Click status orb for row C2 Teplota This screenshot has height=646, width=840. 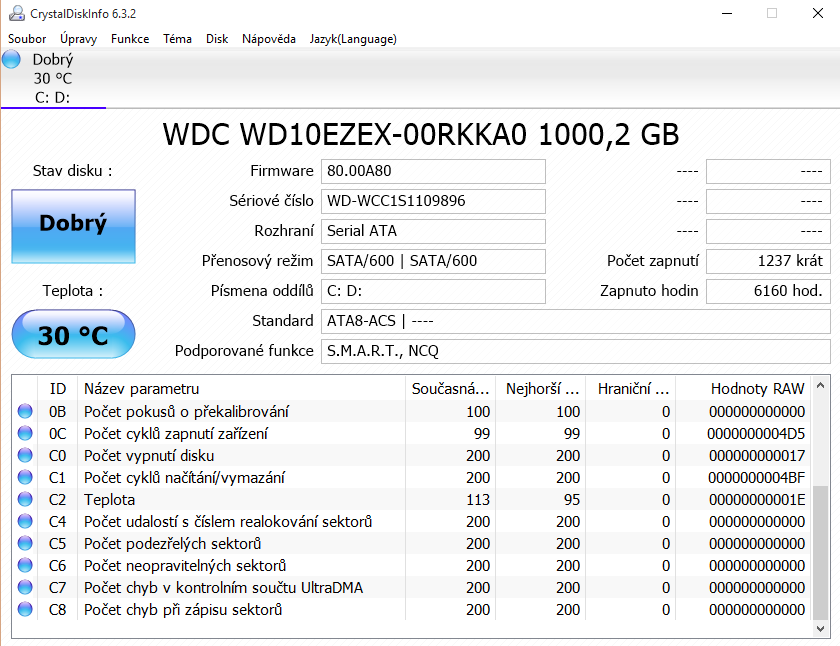[x=25, y=499]
